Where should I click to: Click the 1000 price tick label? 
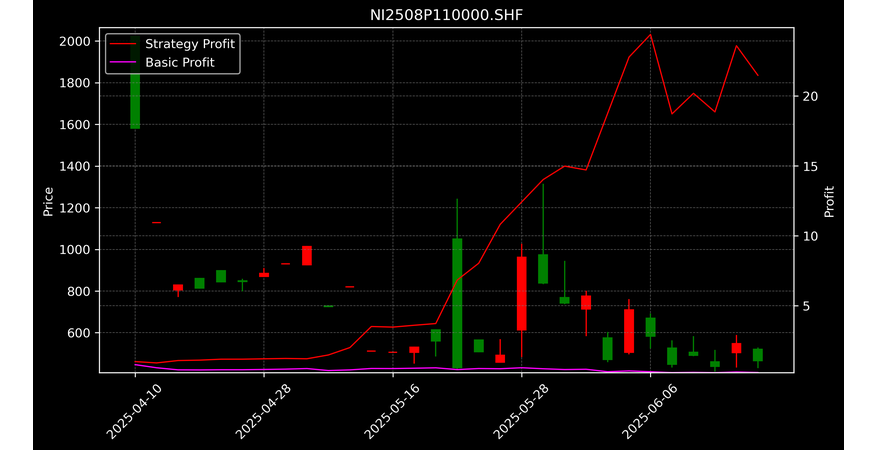pos(76,250)
